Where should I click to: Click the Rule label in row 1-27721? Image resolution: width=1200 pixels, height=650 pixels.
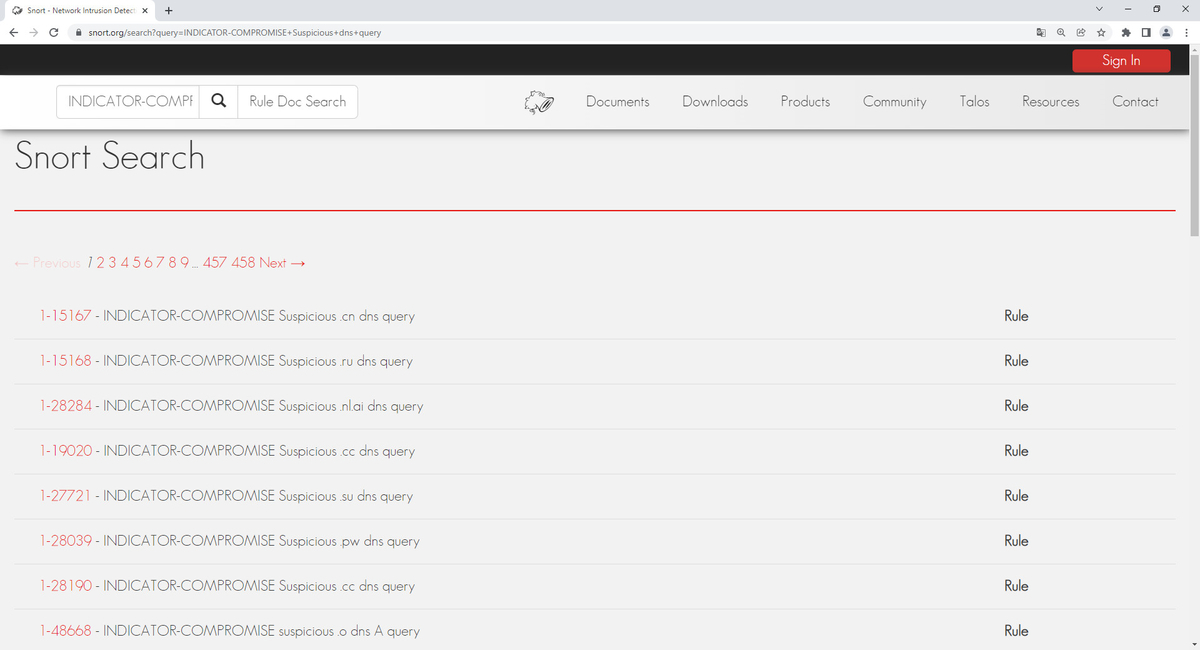1016,496
